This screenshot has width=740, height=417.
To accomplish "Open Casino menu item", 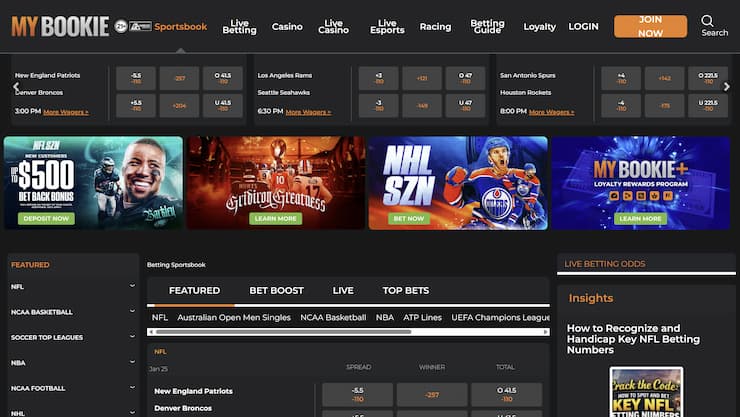I will click(287, 26).
